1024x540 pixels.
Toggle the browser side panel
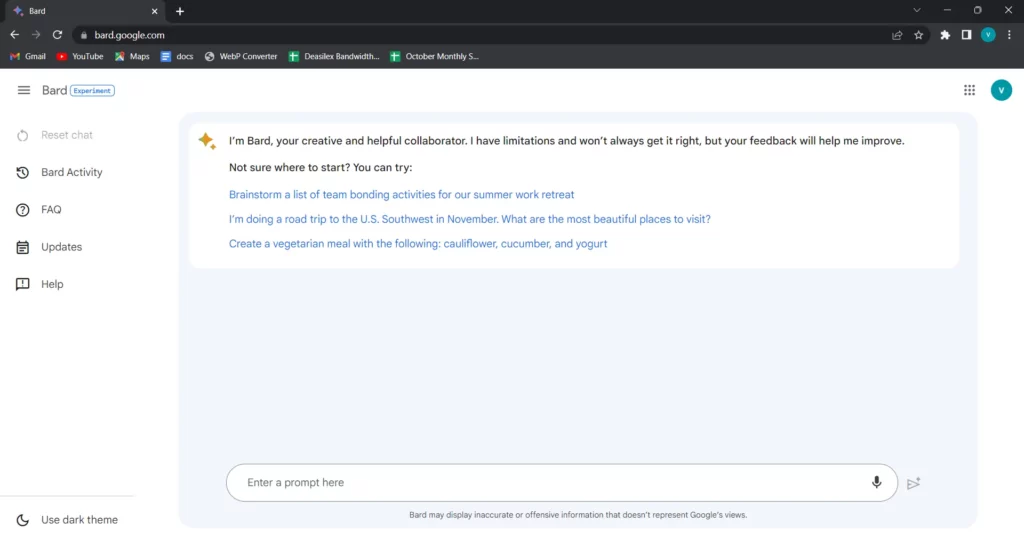coord(967,35)
